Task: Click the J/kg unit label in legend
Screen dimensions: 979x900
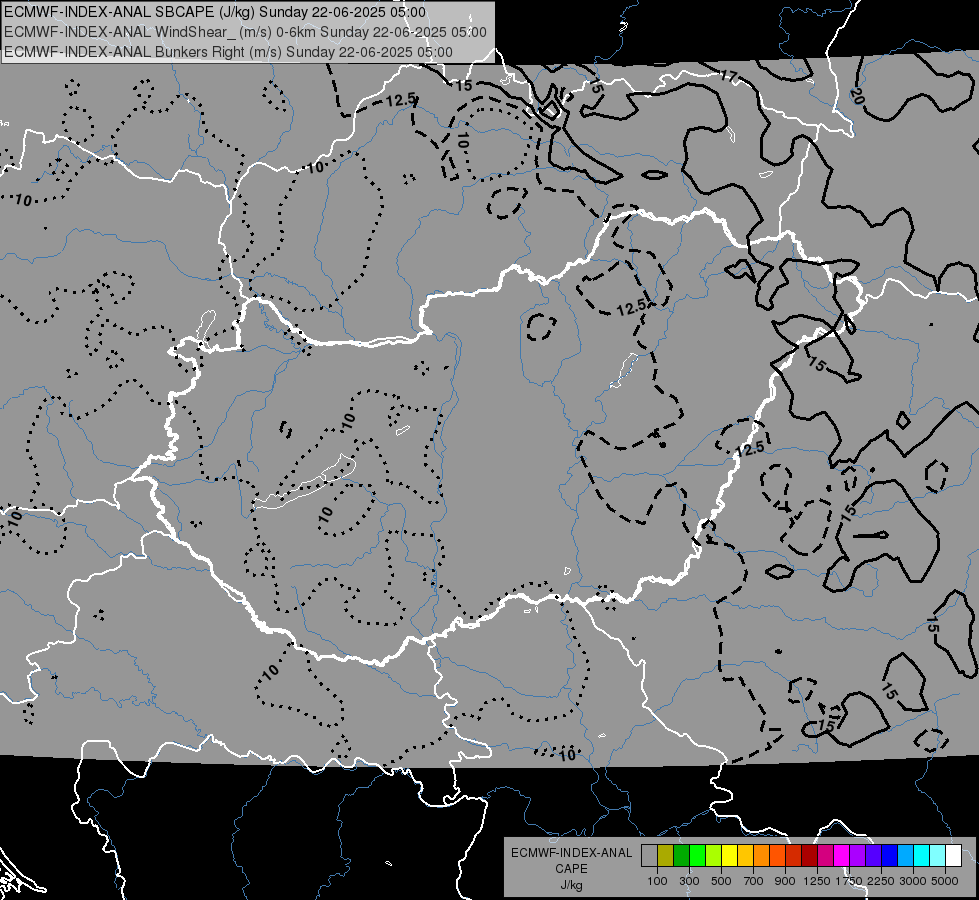Action: 571,885
